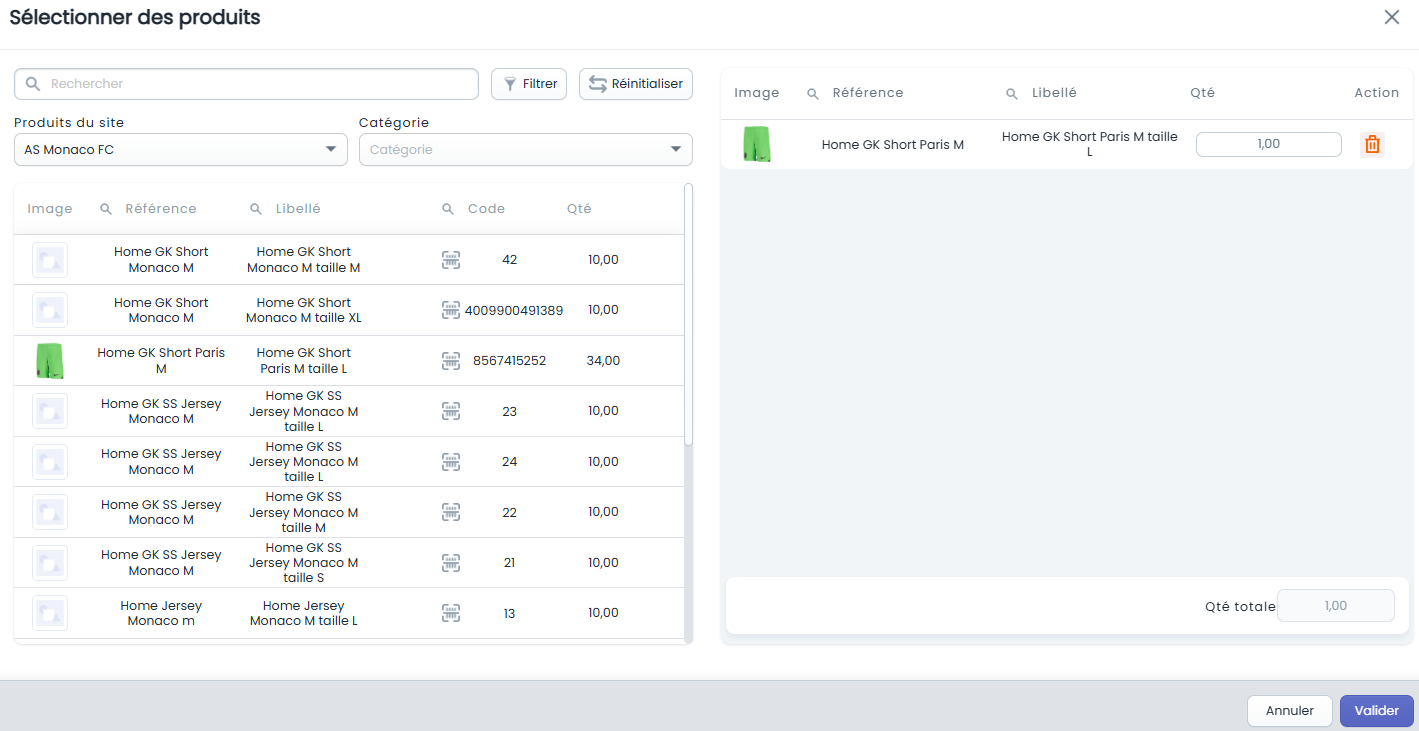Screen dimensions: 1419x731
Task: Click the Qté totale field
Action: tap(1336, 606)
